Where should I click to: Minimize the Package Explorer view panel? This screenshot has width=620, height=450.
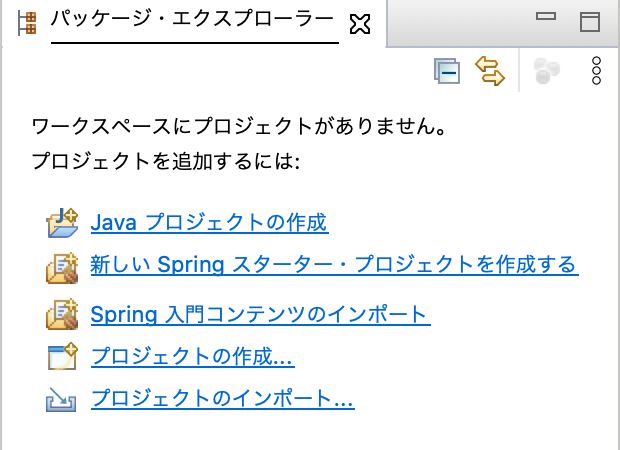tap(546, 16)
